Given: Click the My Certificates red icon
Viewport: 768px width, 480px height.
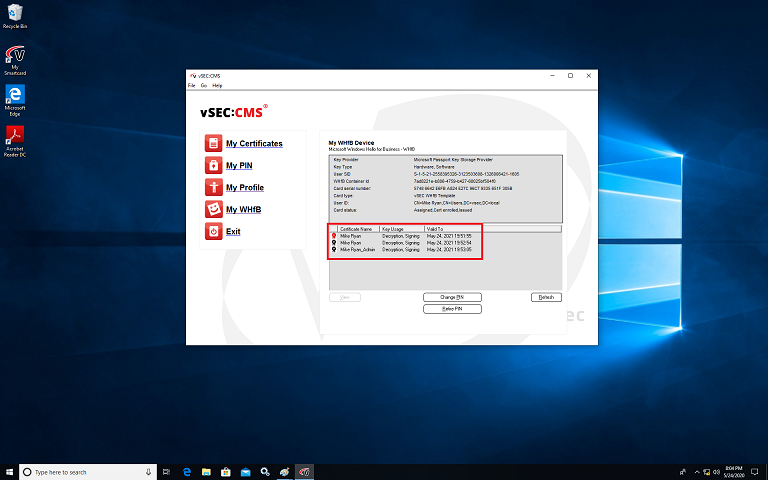Looking at the screenshot, I should (213, 143).
